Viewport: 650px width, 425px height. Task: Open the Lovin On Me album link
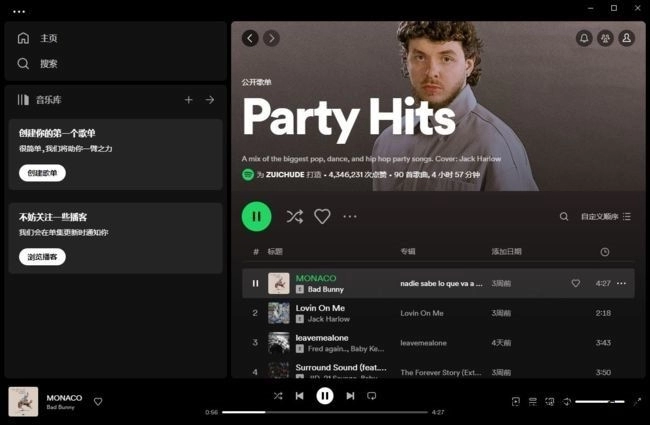(422, 313)
